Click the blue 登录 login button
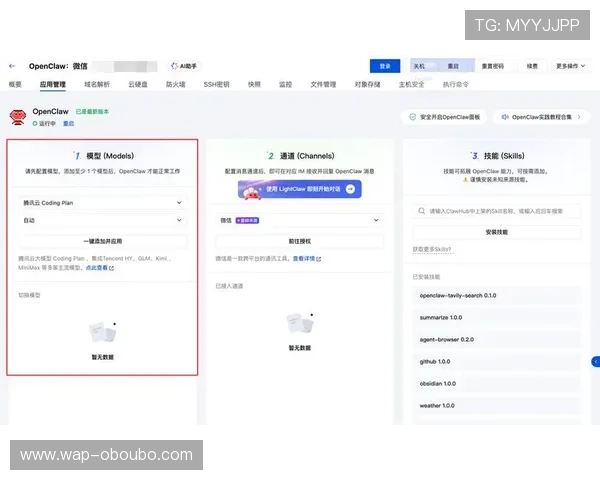The height and width of the screenshot is (480, 600). pyautogui.click(x=385, y=66)
